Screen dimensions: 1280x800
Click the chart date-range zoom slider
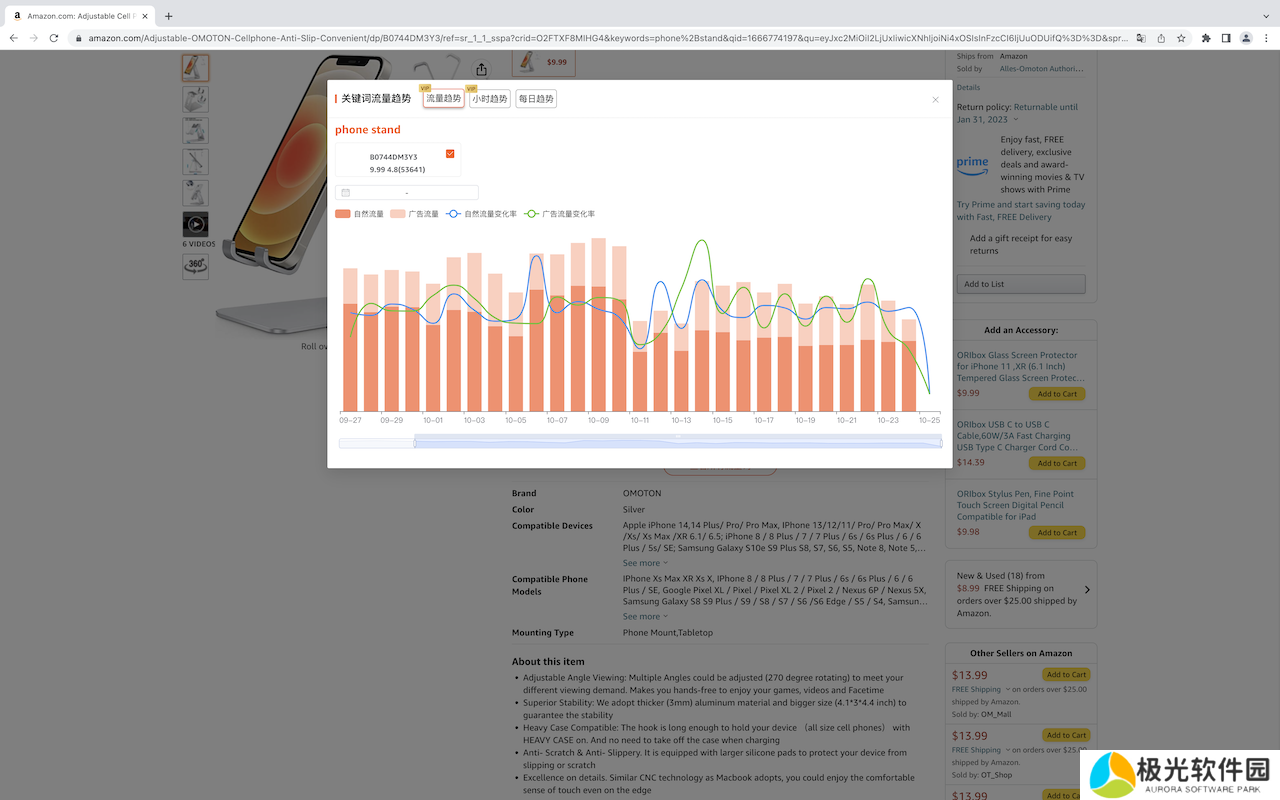677,442
